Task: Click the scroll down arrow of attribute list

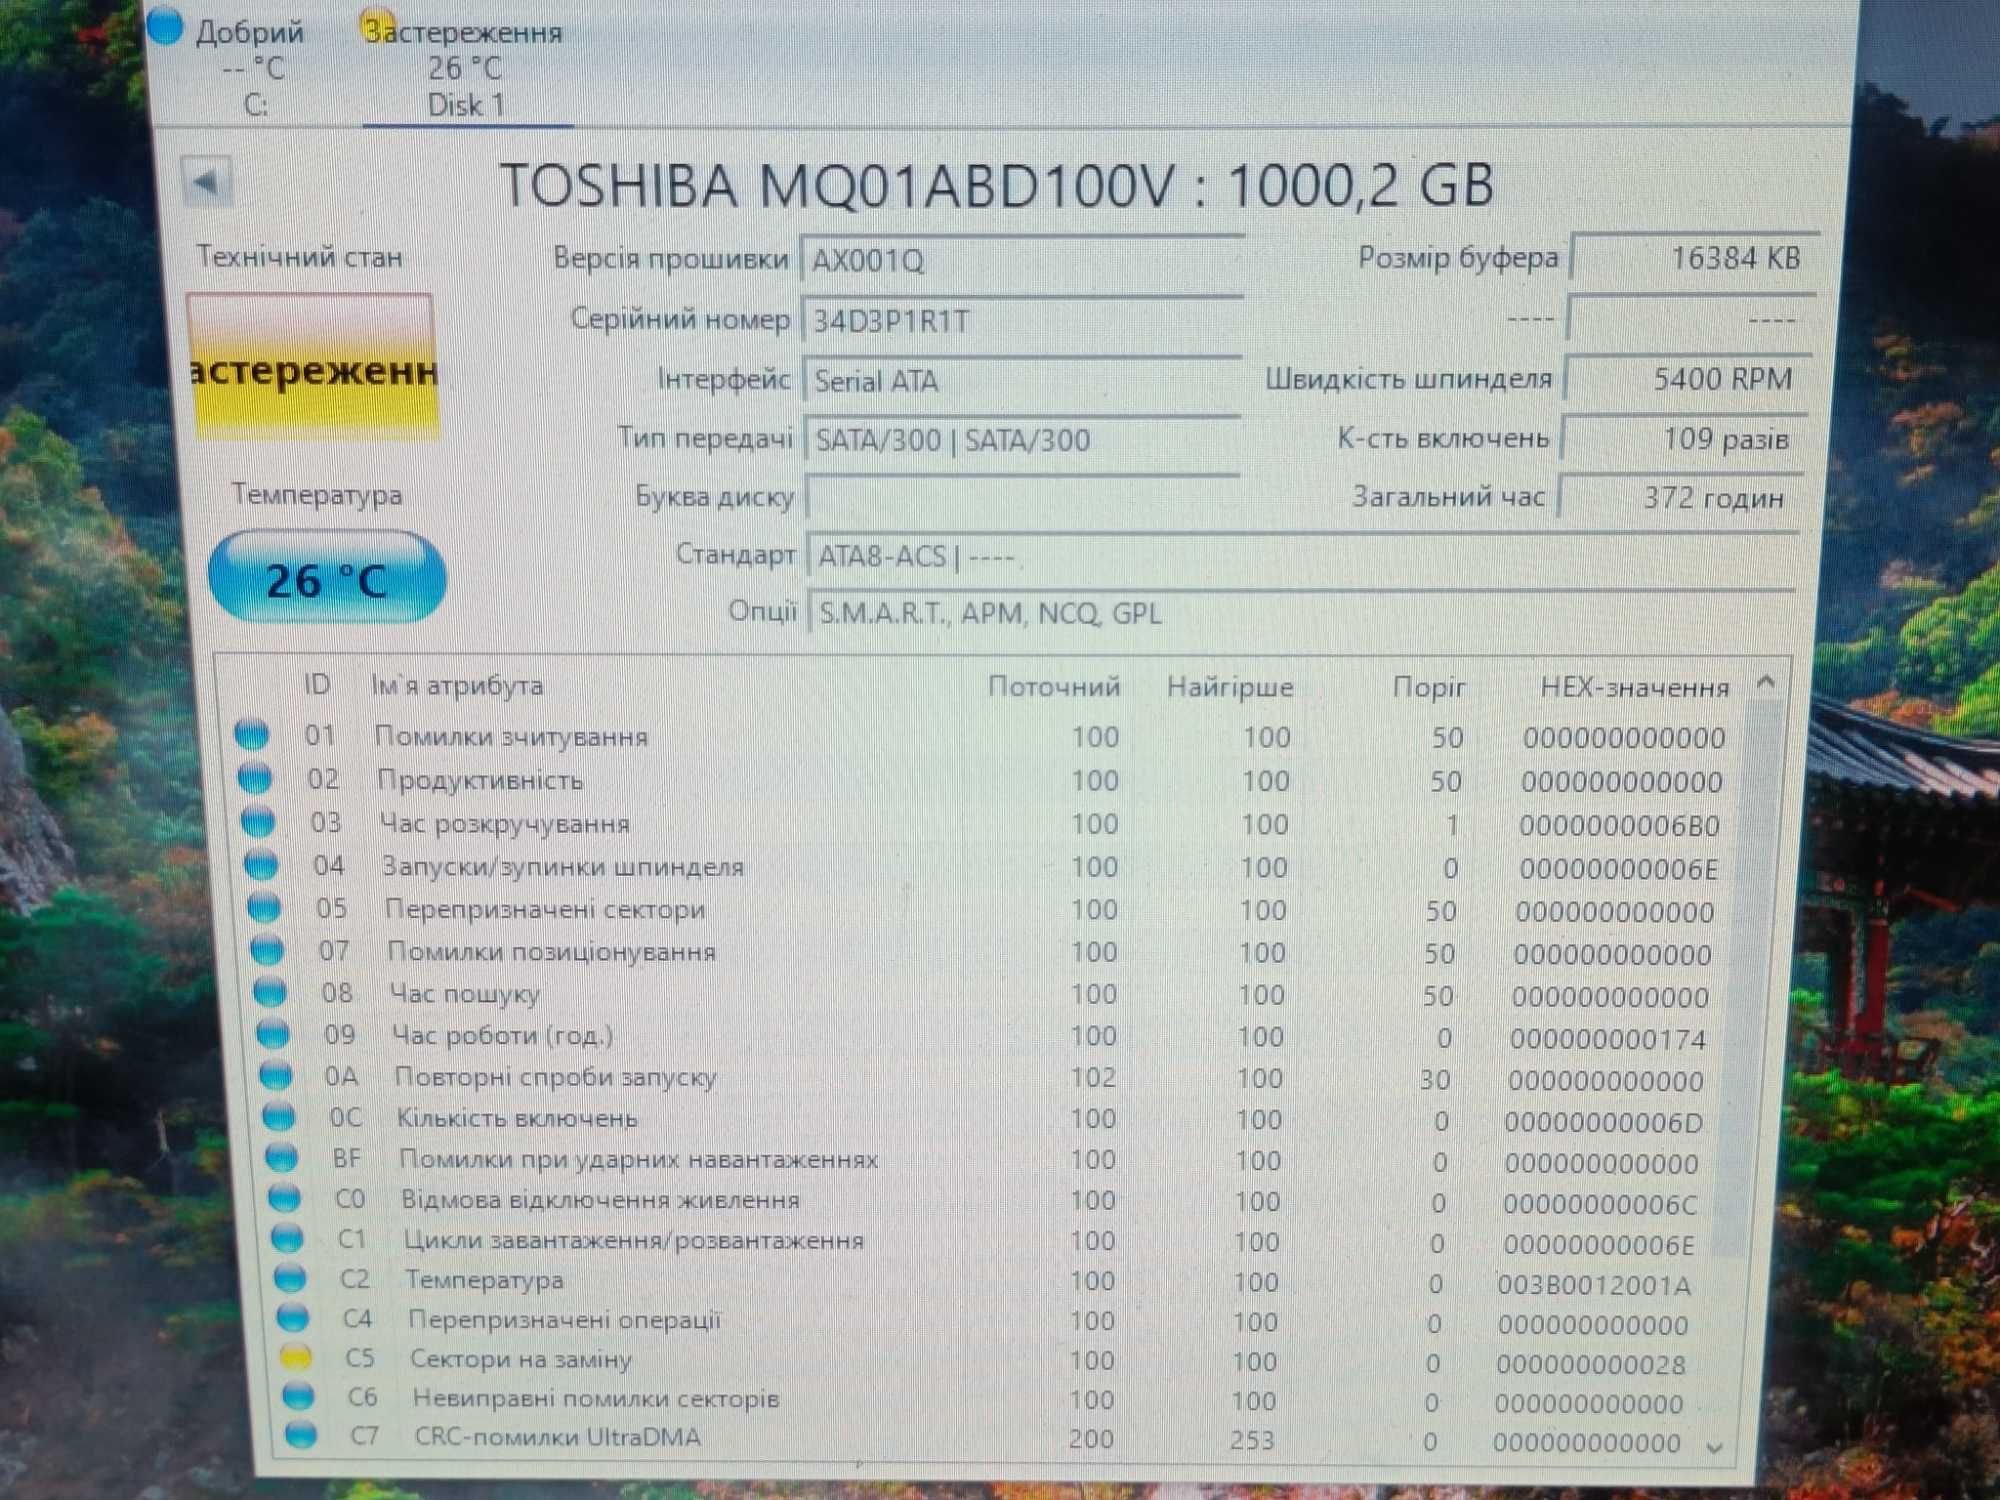Action: pos(1716,1447)
